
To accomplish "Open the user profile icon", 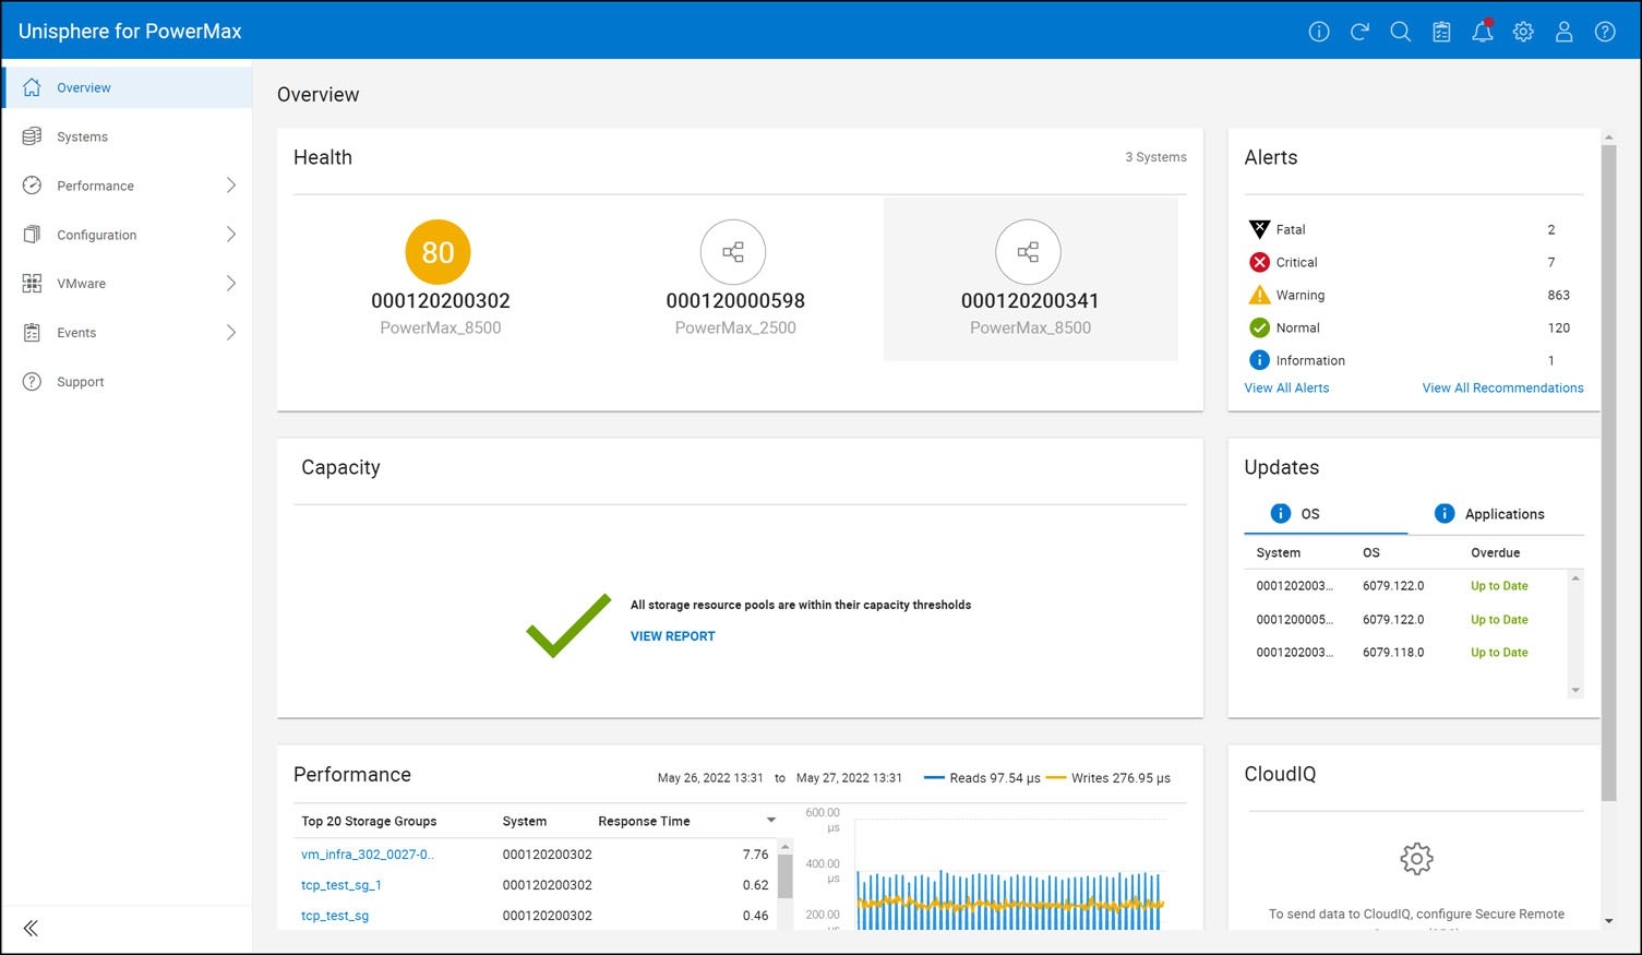I will (x=1564, y=32).
